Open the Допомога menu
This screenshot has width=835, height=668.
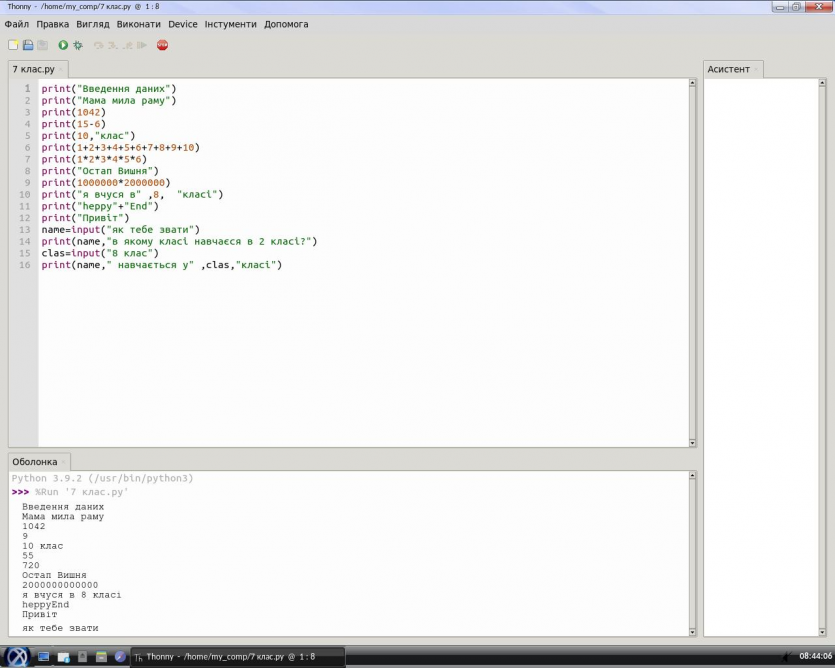coord(286,24)
